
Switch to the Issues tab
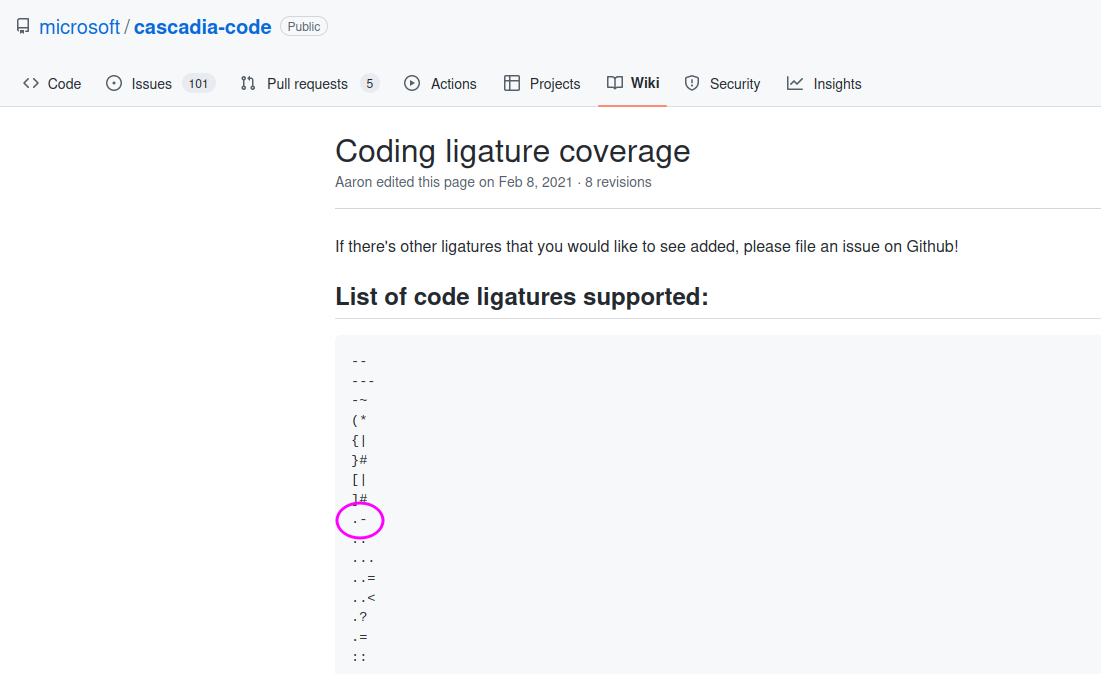tap(150, 83)
